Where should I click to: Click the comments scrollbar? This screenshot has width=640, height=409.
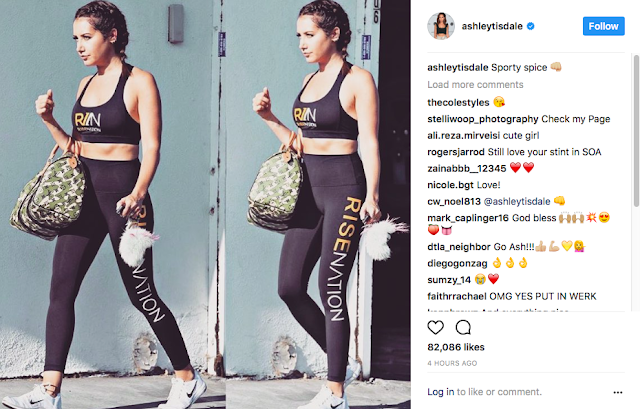pos(636,131)
